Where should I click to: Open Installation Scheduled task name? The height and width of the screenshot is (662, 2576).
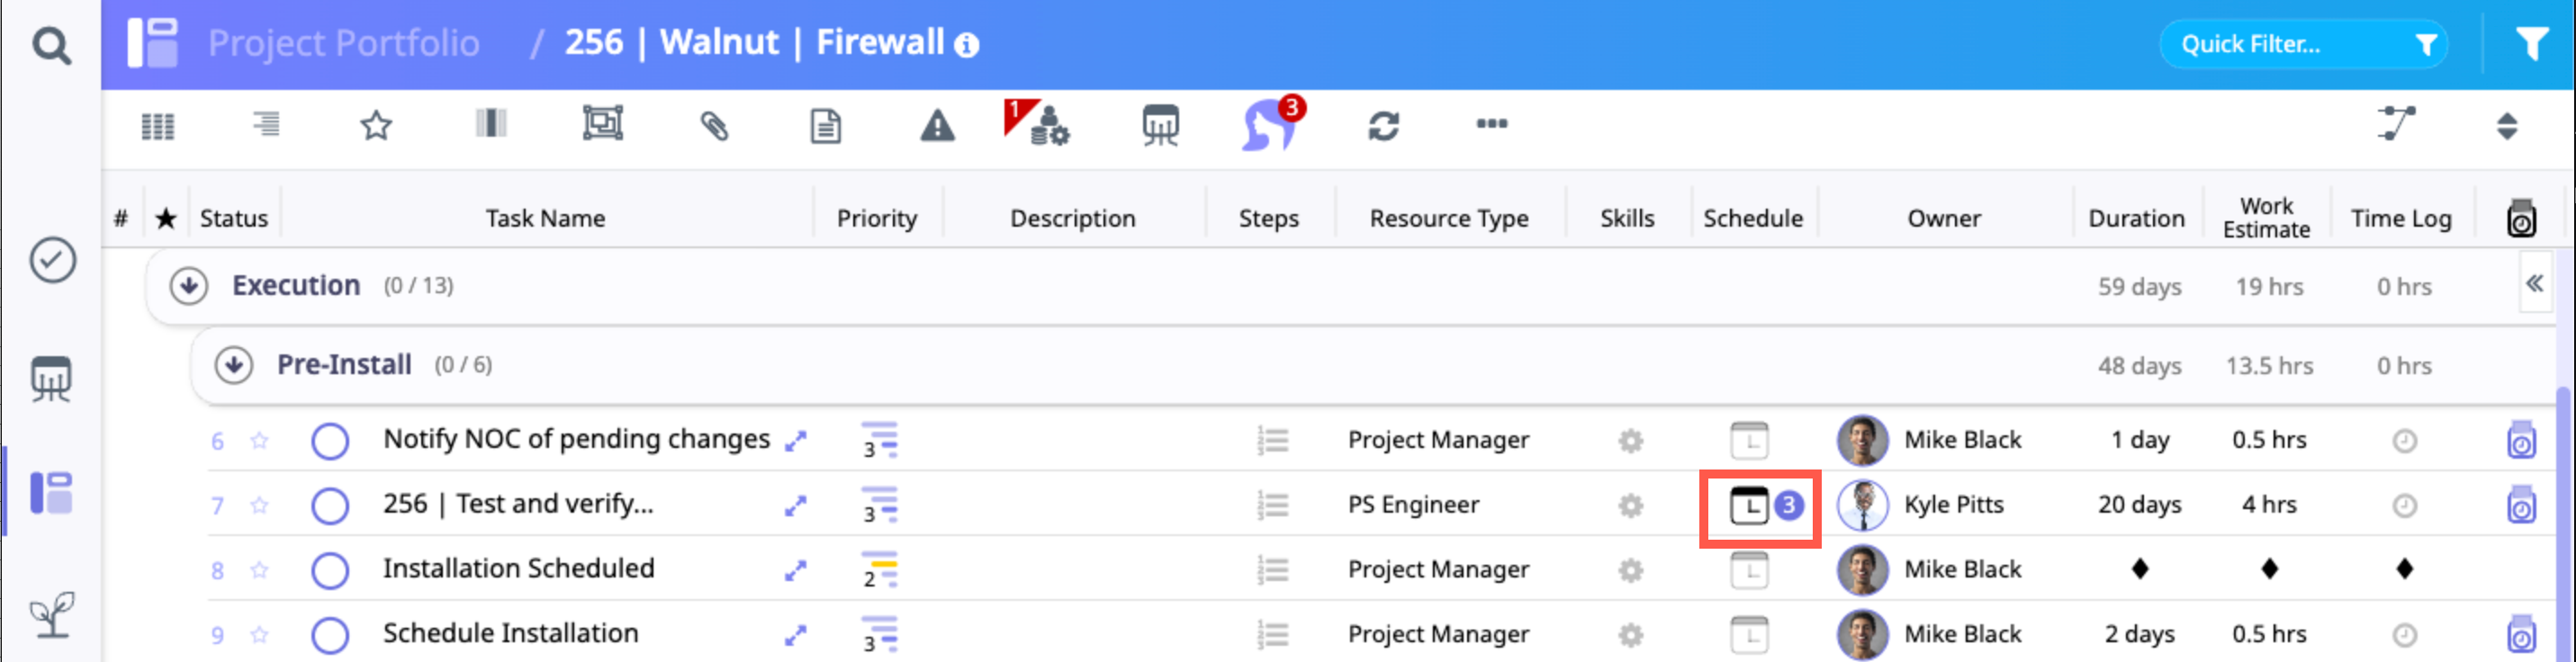coord(518,568)
